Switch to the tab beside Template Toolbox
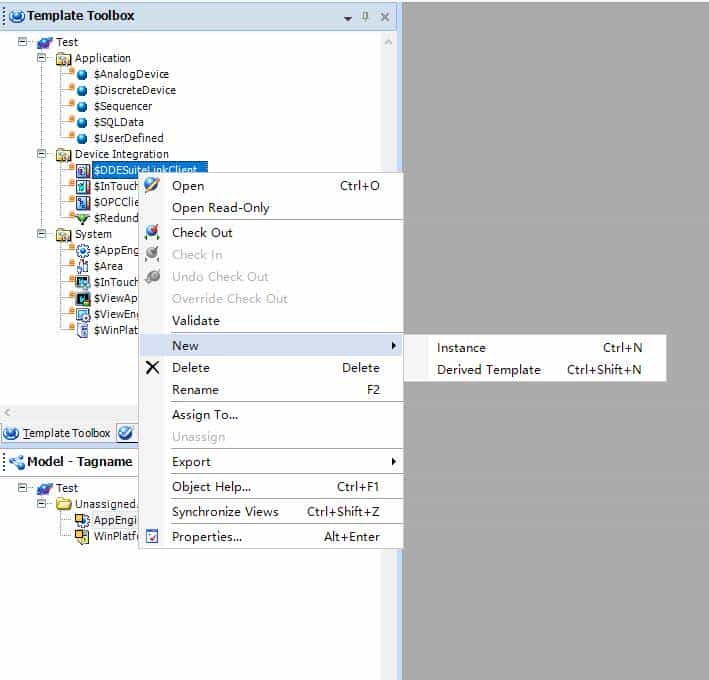709x680 pixels. (126, 433)
